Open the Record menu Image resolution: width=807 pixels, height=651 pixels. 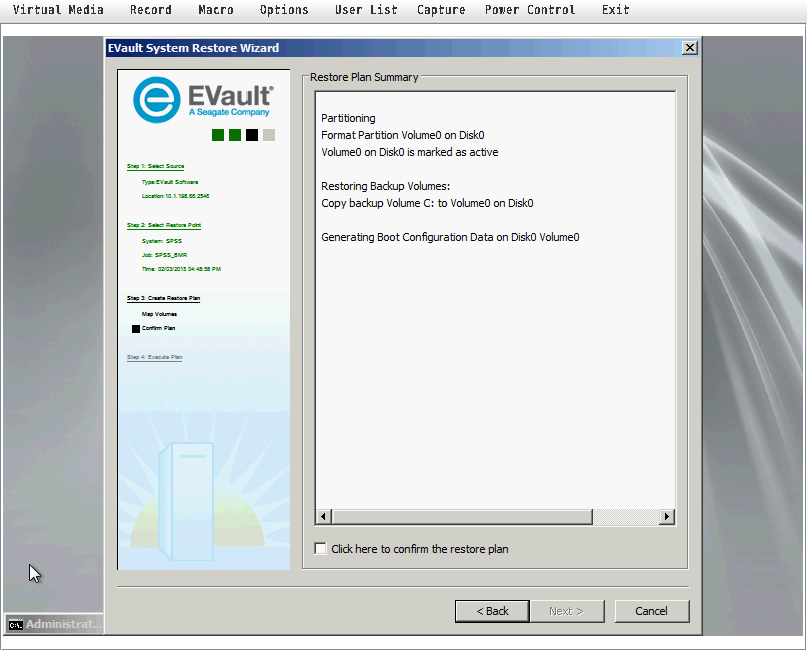151,10
